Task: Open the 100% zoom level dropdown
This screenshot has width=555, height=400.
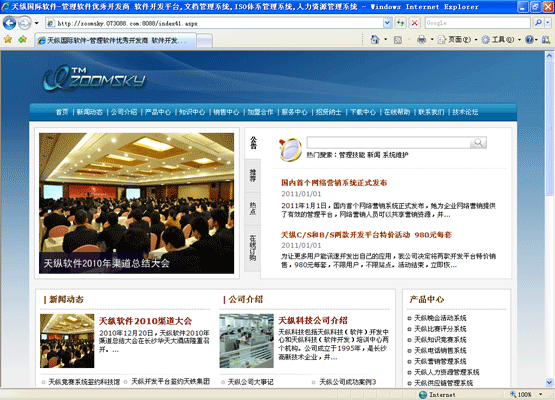Action: pos(540,394)
